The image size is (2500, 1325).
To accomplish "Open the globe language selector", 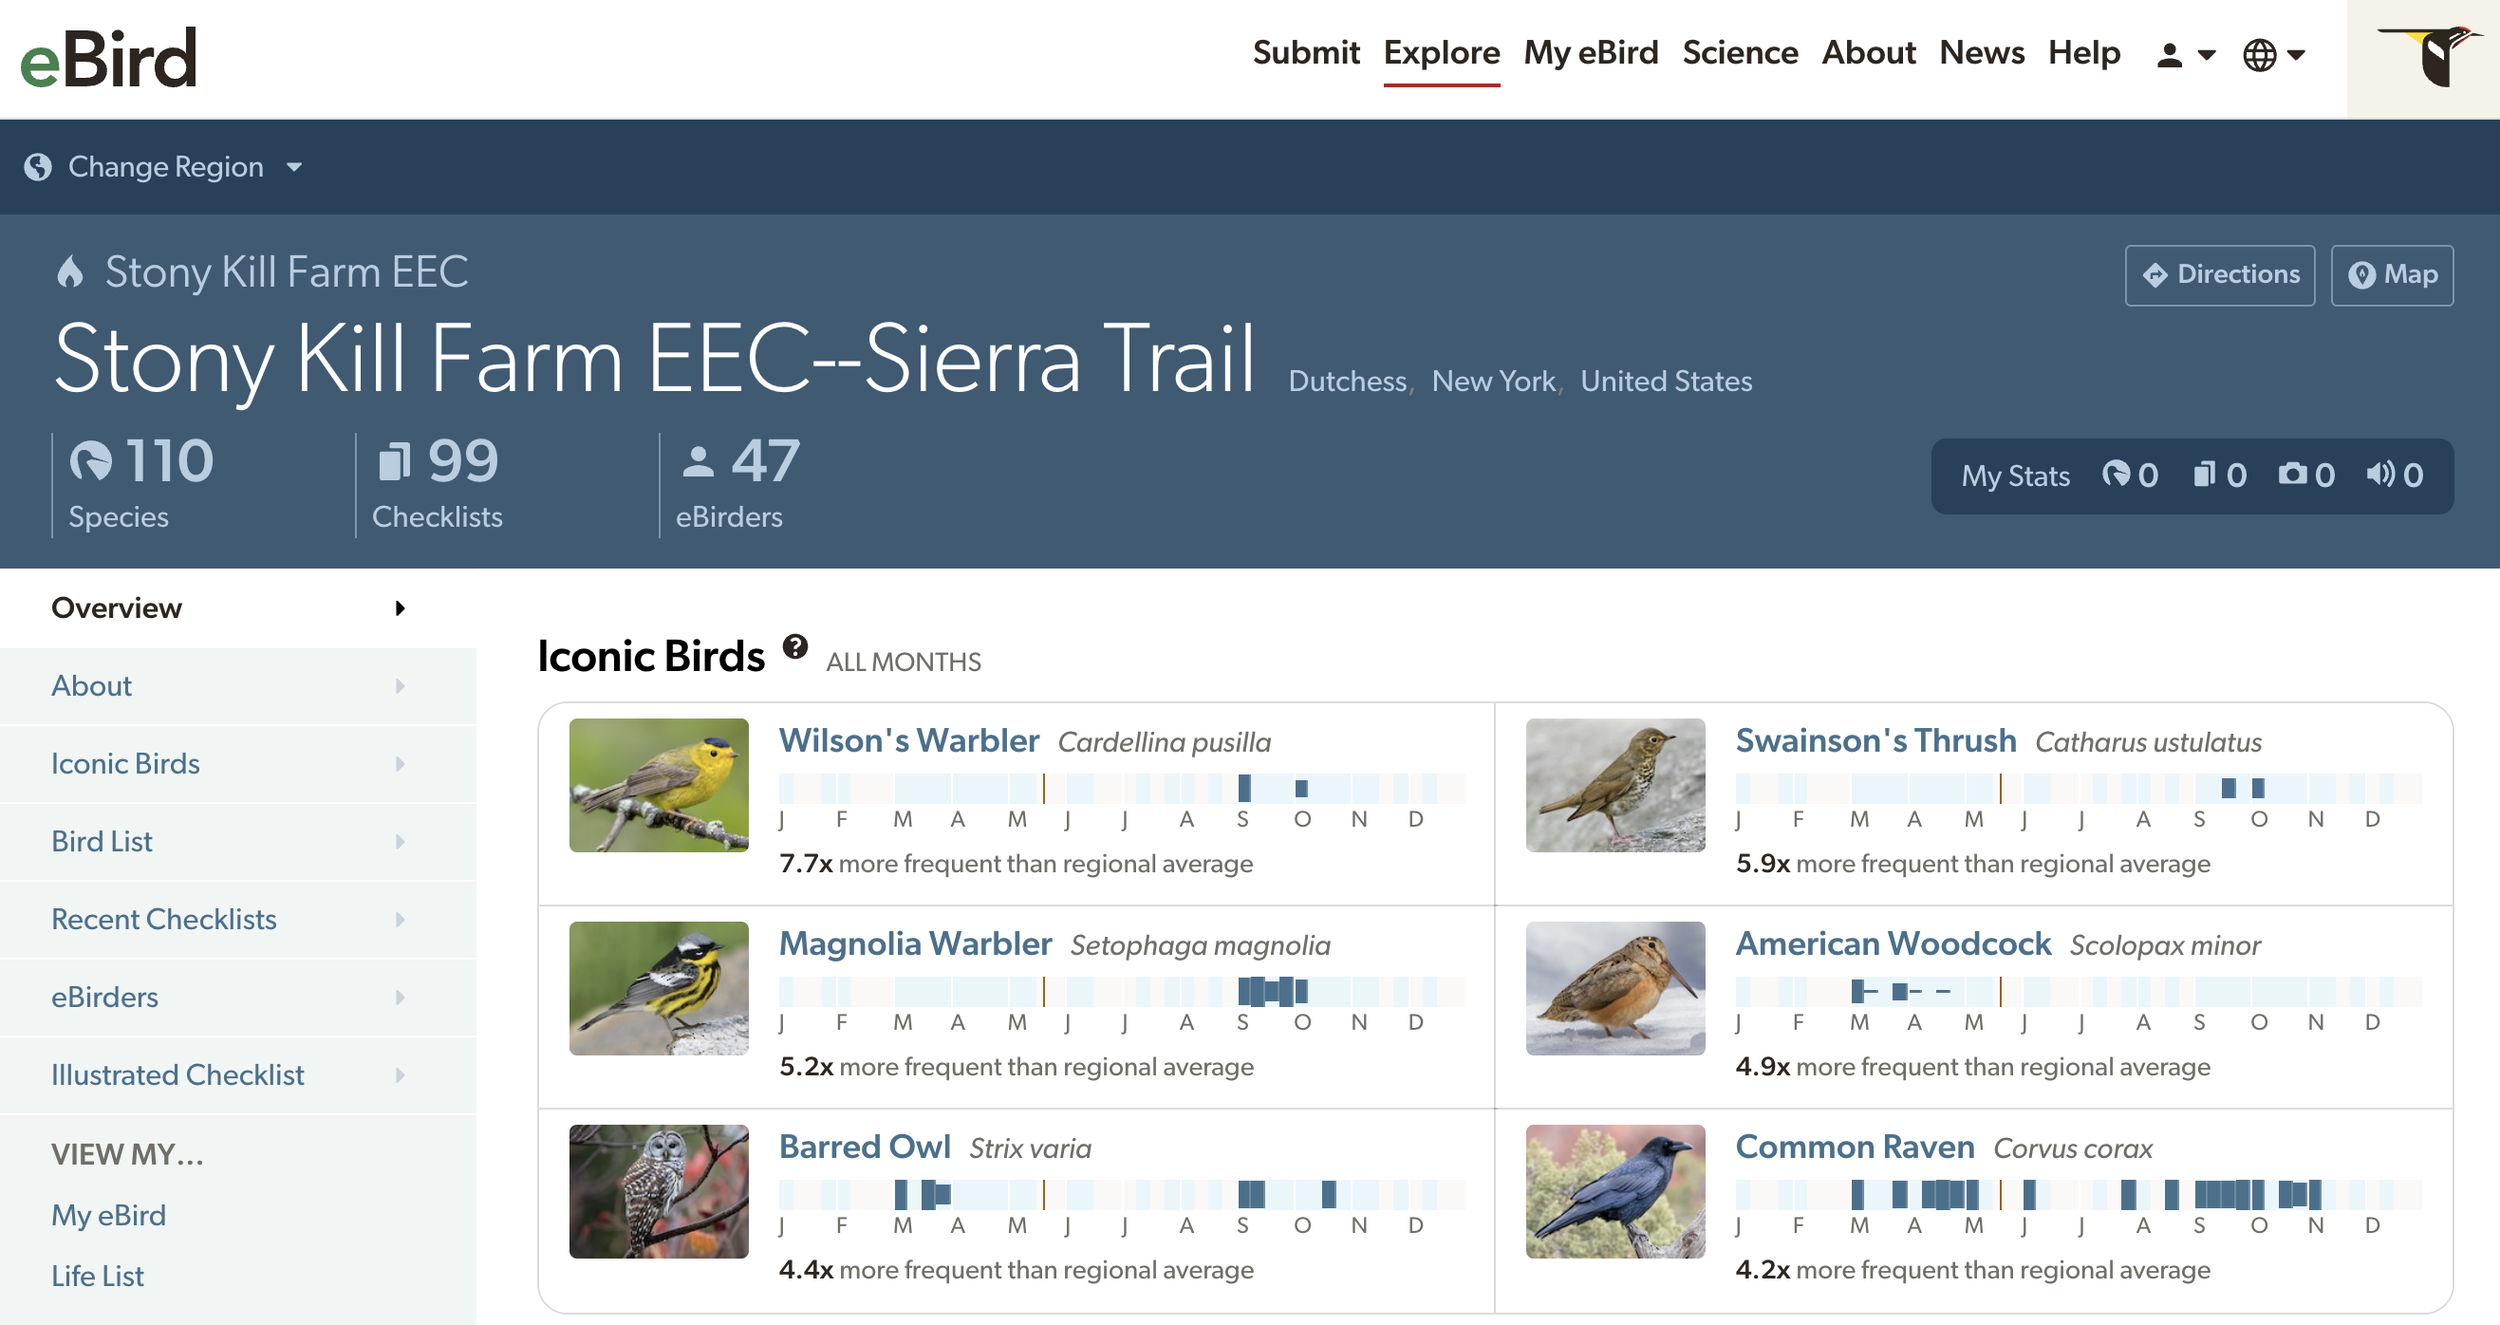I will (x=2260, y=54).
